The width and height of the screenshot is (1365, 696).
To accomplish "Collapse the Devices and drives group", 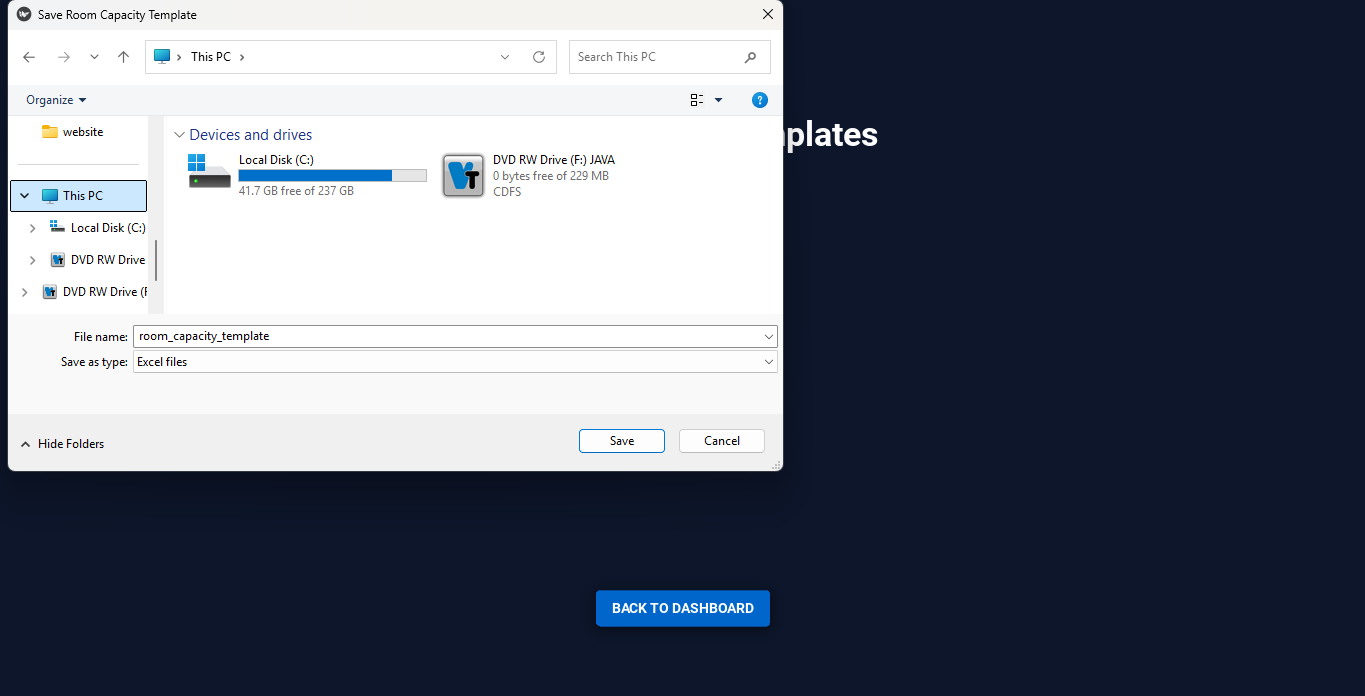I will [179, 135].
